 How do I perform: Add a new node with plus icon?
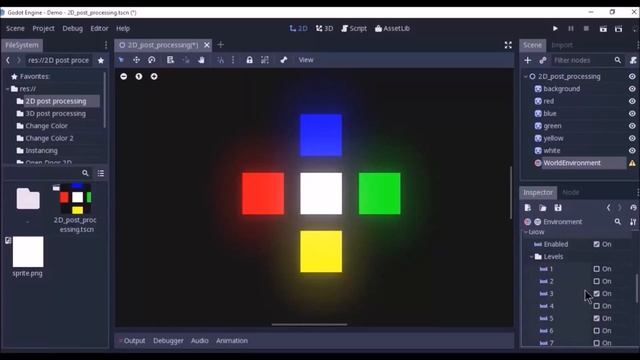(527, 60)
